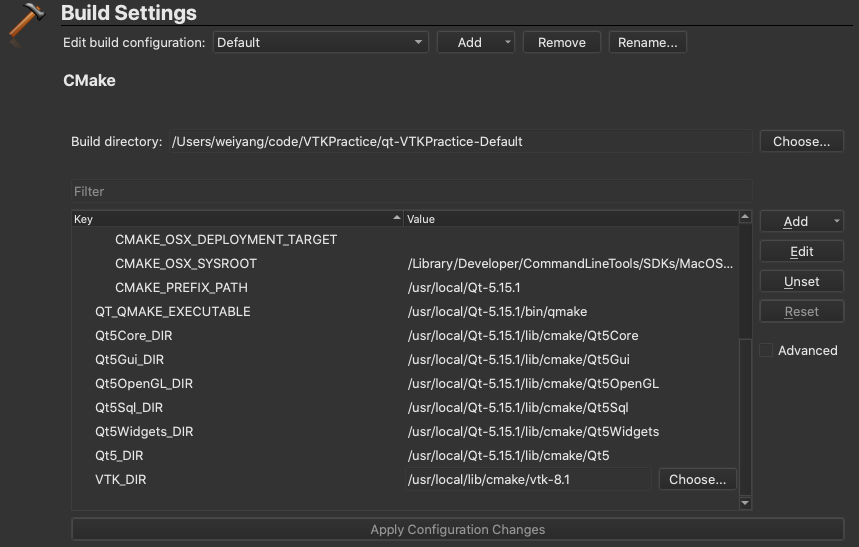Open the Default build configuration dropdown

pos(320,42)
